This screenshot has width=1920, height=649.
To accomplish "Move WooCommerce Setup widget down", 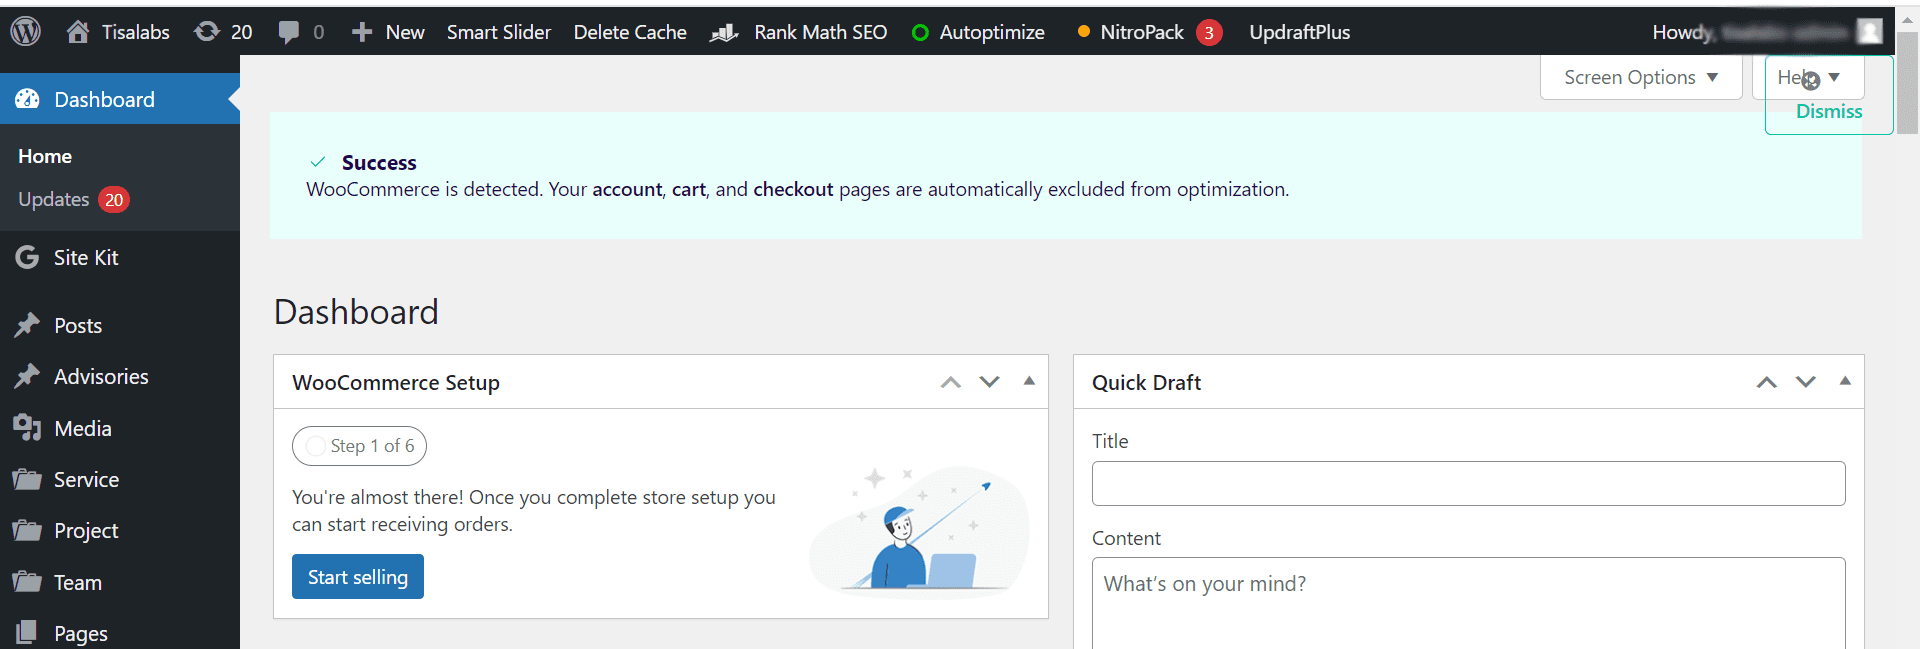I will click(989, 382).
